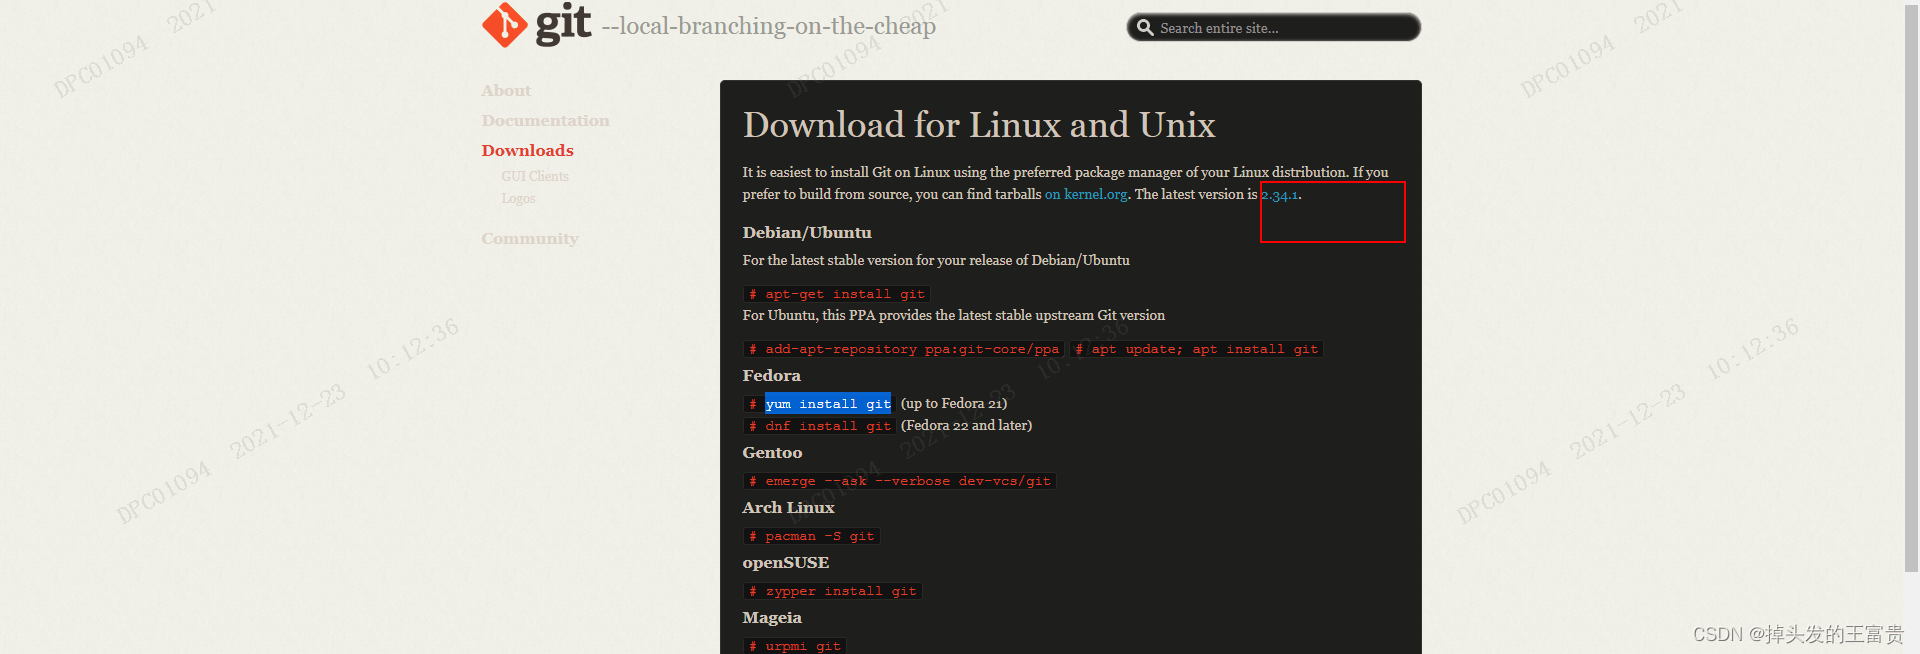Screen dimensions: 1920x654
Task: Click the add-apt-repository ppa:git-core/ppa command
Action: click(904, 349)
